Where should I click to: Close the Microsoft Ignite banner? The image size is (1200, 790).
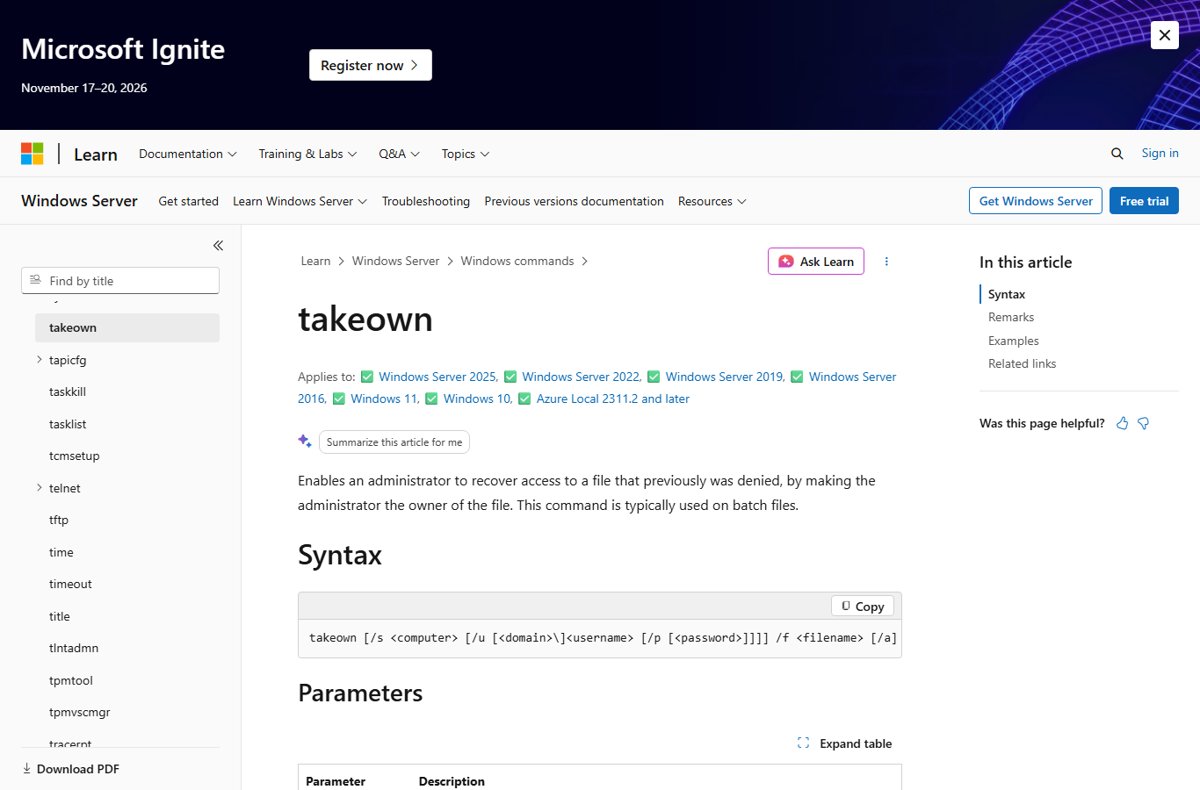pyautogui.click(x=1164, y=36)
